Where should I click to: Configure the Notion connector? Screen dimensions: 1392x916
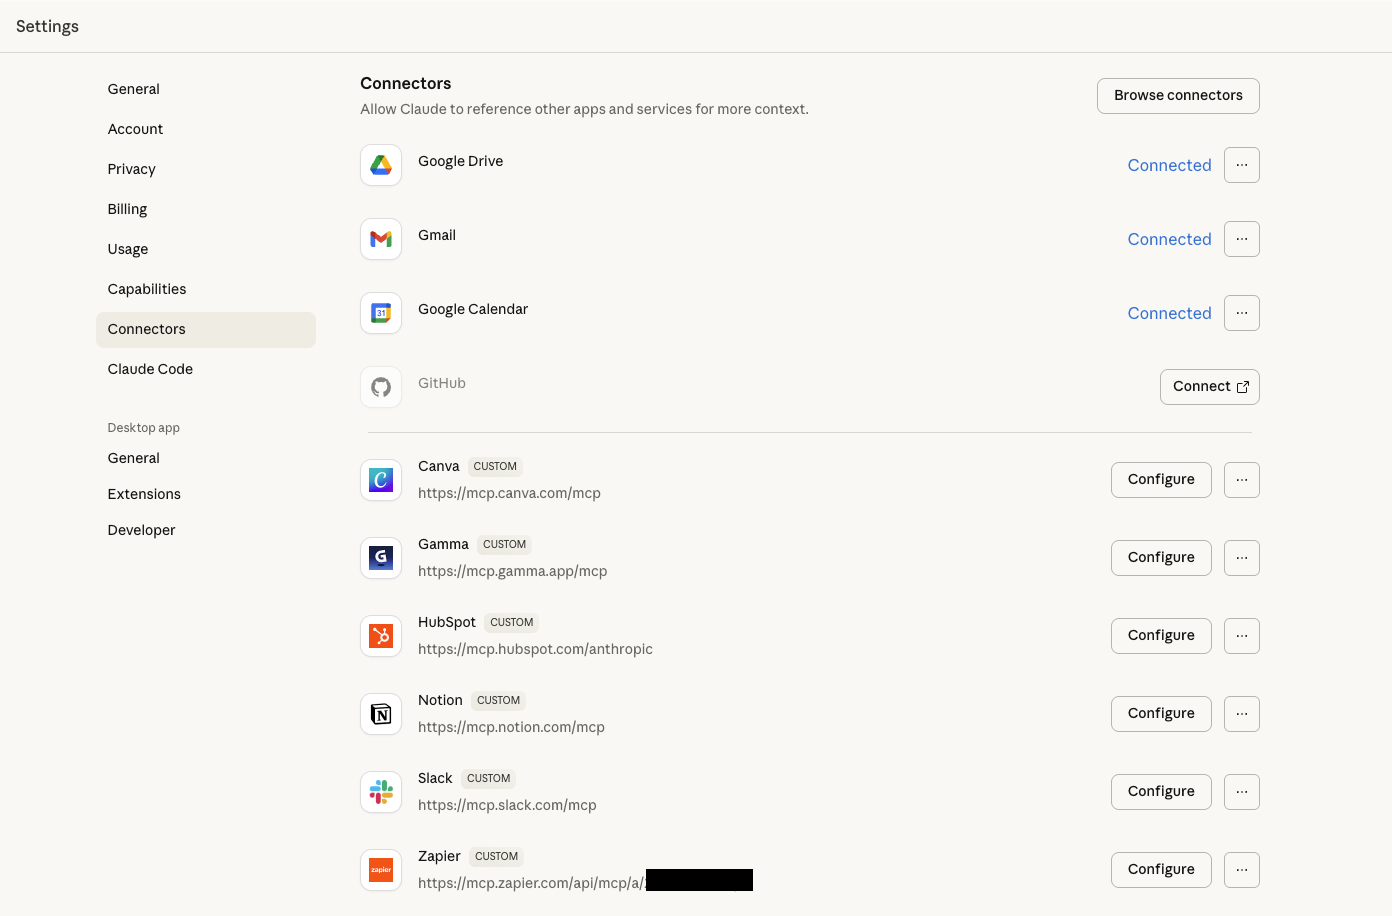[x=1161, y=713]
